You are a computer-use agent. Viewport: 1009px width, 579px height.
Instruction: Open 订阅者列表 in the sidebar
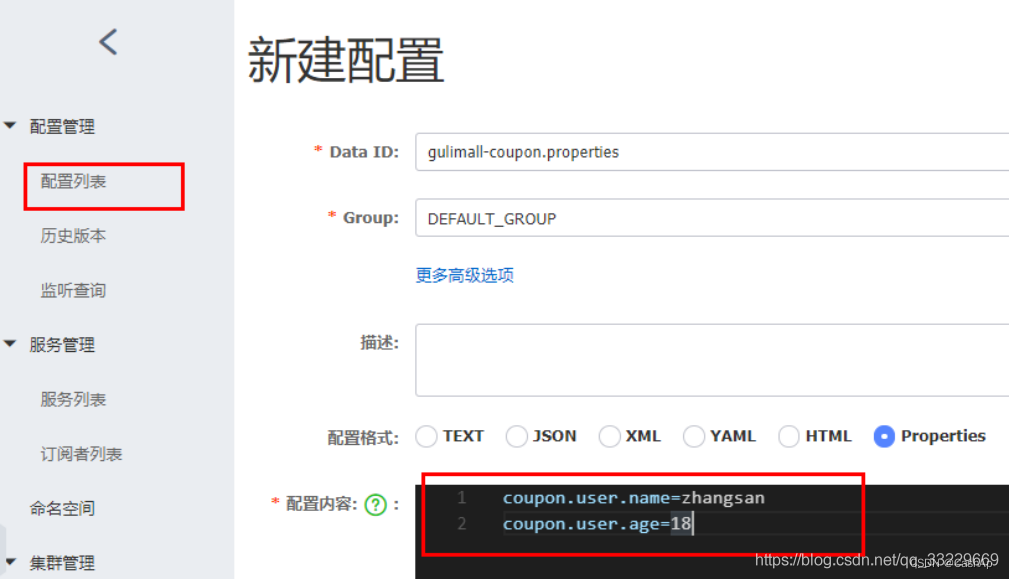click(x=81, y=454)
